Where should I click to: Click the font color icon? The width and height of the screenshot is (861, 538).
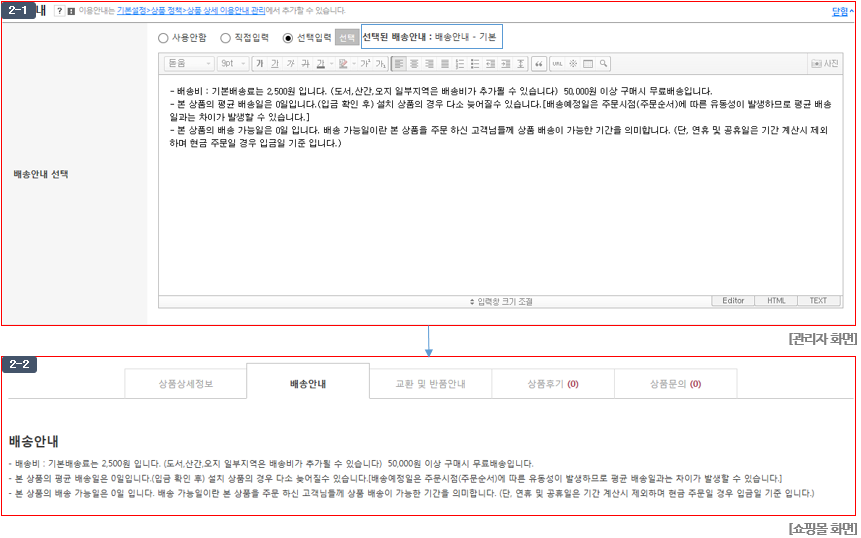pos(321,64)
